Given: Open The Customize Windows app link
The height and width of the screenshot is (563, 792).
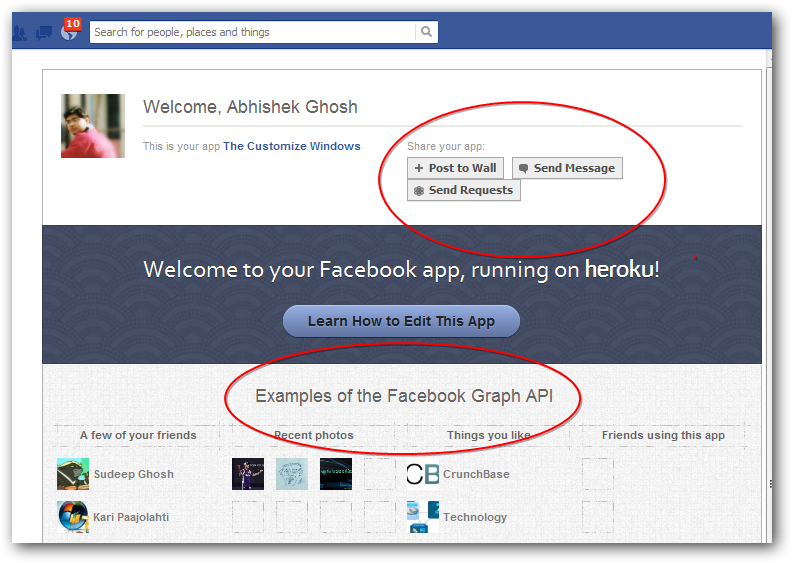Looking at the screenshot, I should [x=291, y=146].
